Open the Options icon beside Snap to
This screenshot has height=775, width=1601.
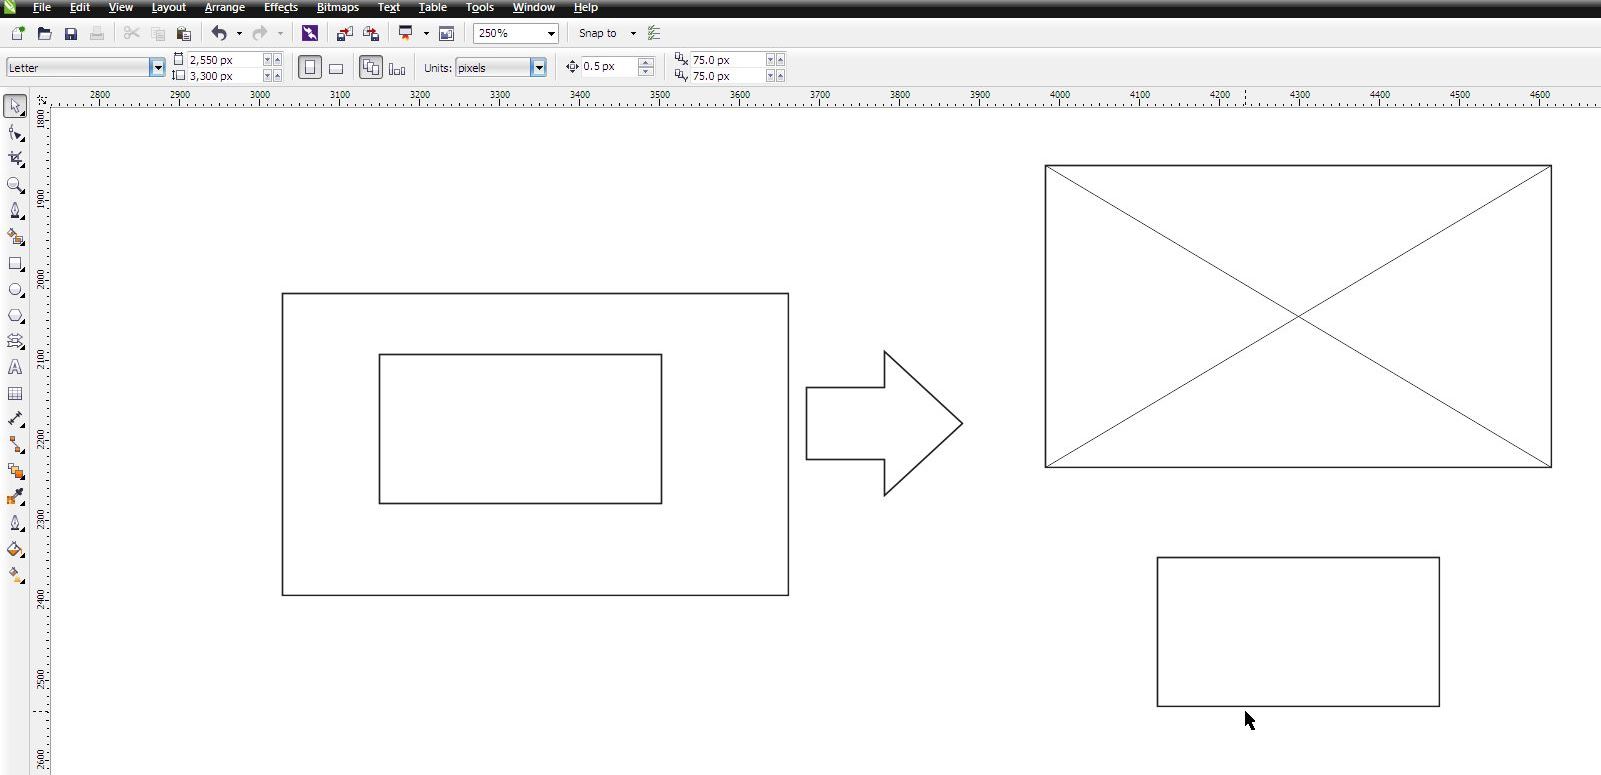coord(654,33)
